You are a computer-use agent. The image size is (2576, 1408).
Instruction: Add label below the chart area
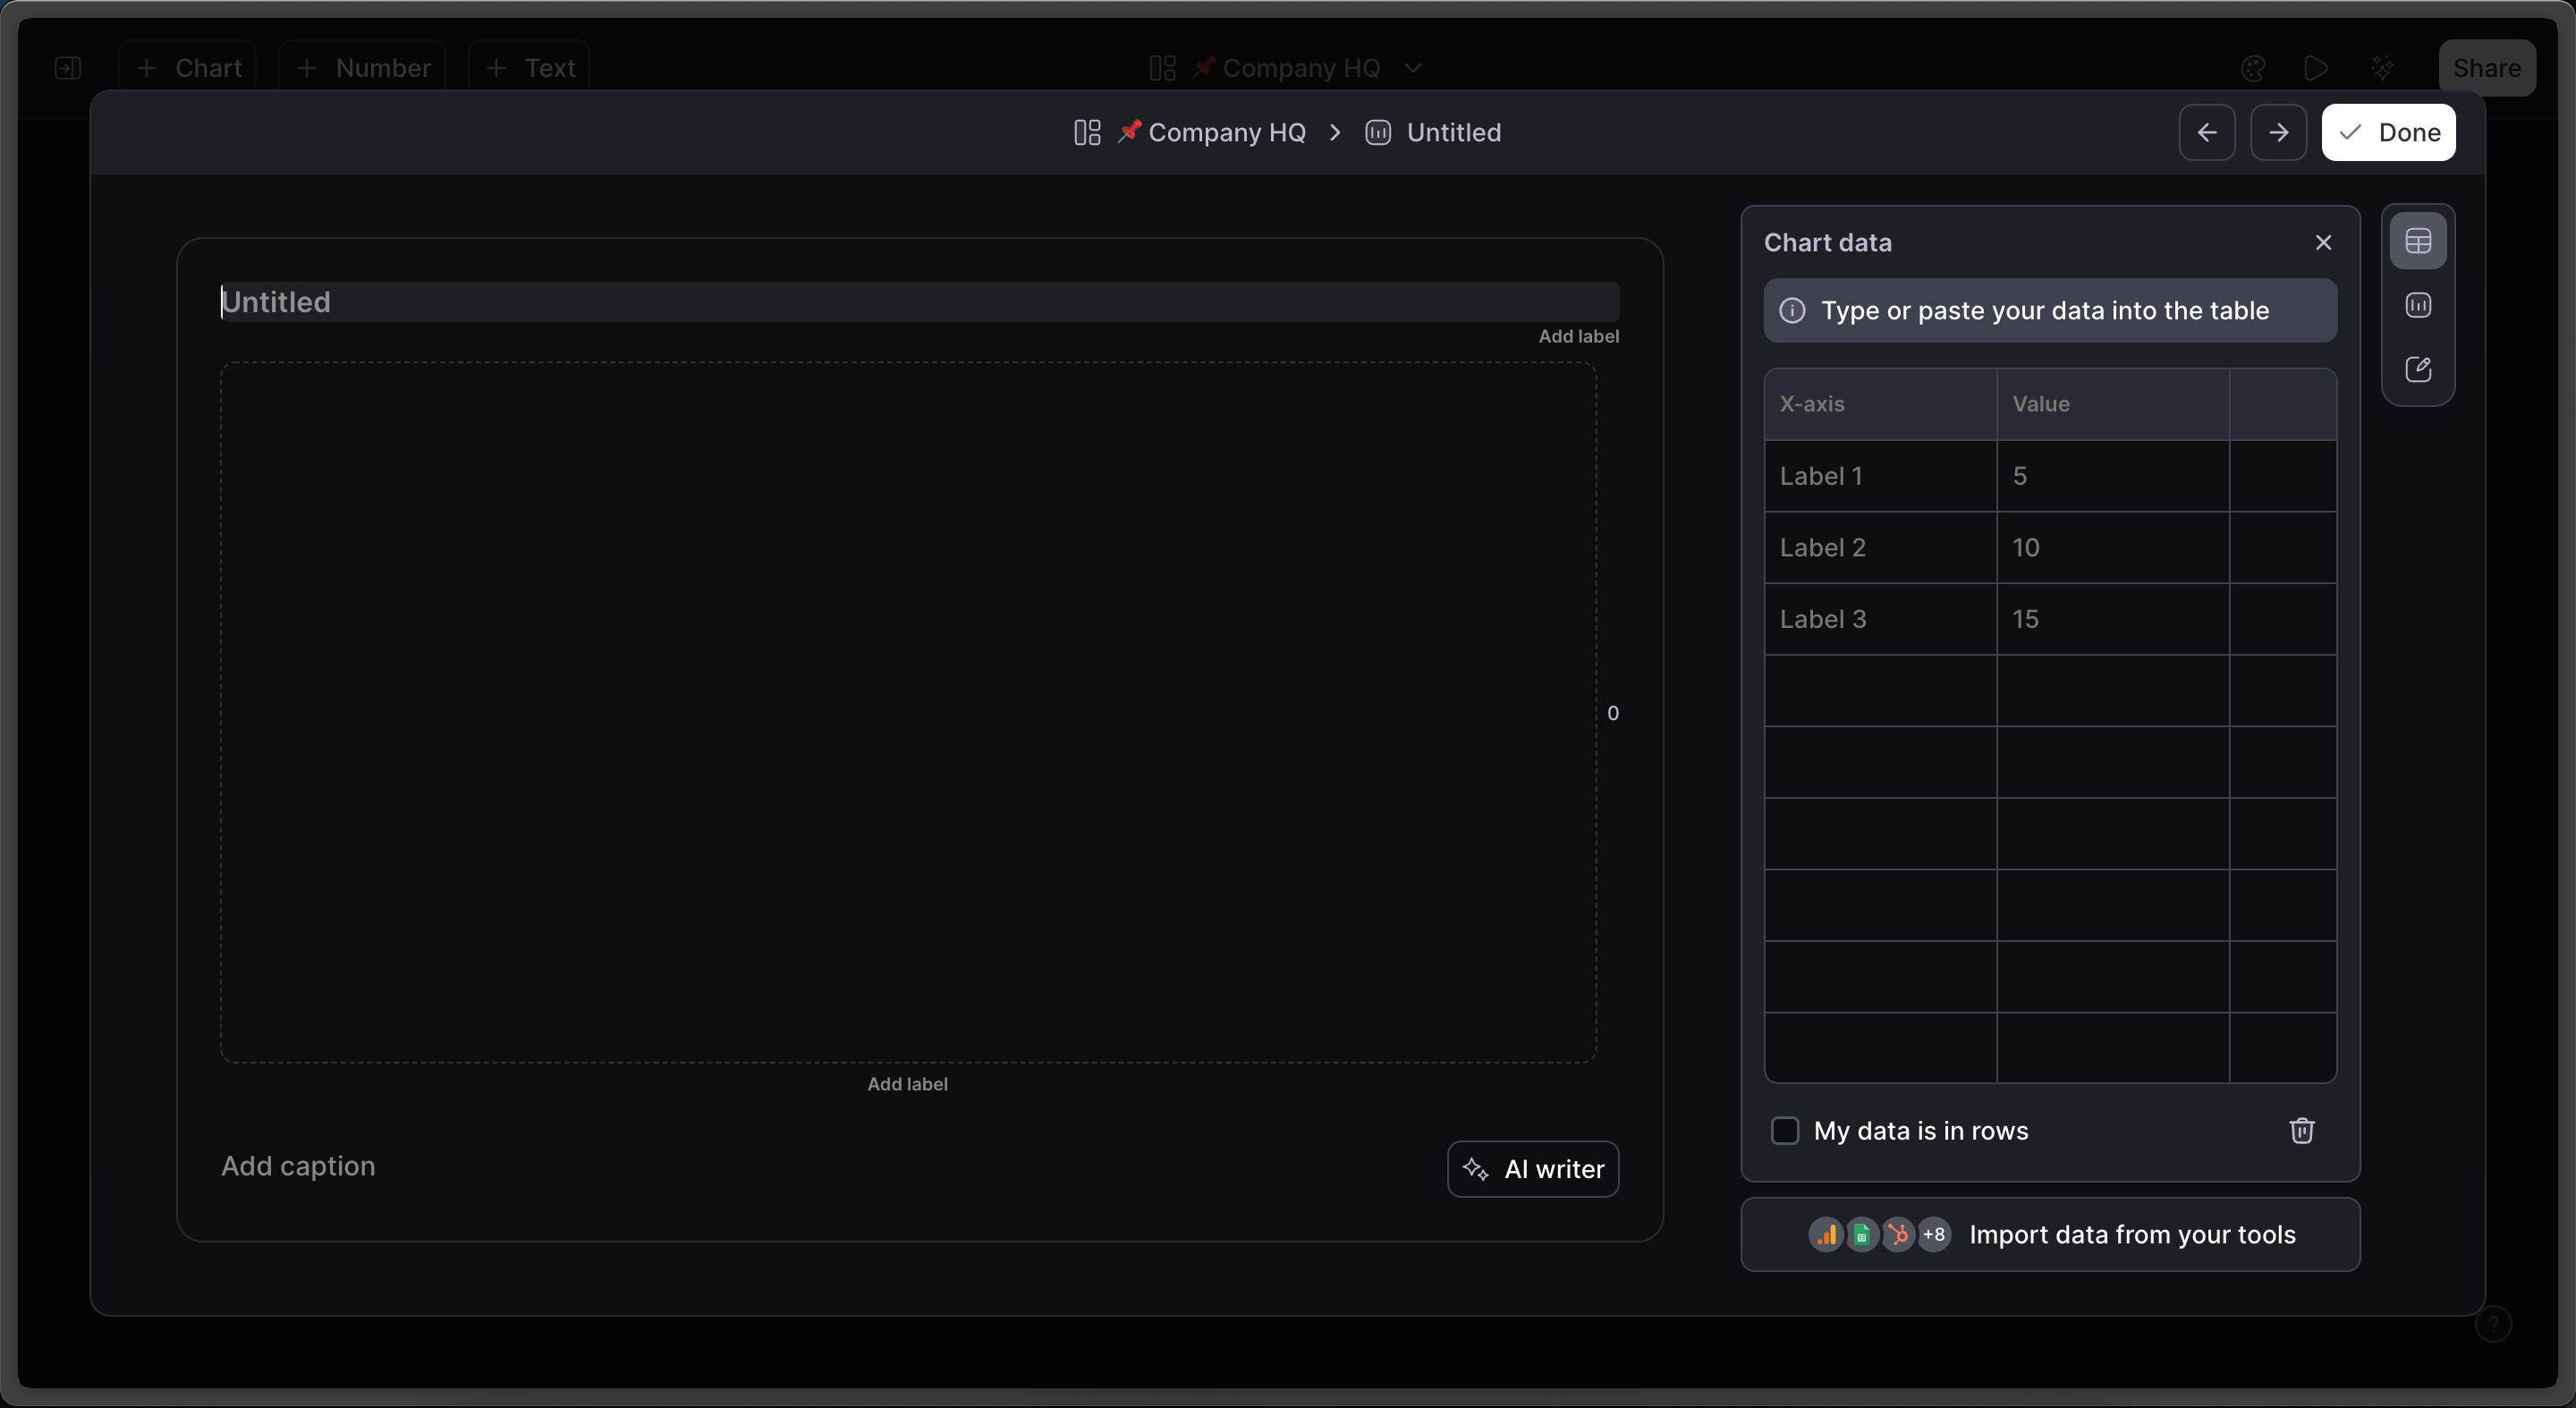906,1084
